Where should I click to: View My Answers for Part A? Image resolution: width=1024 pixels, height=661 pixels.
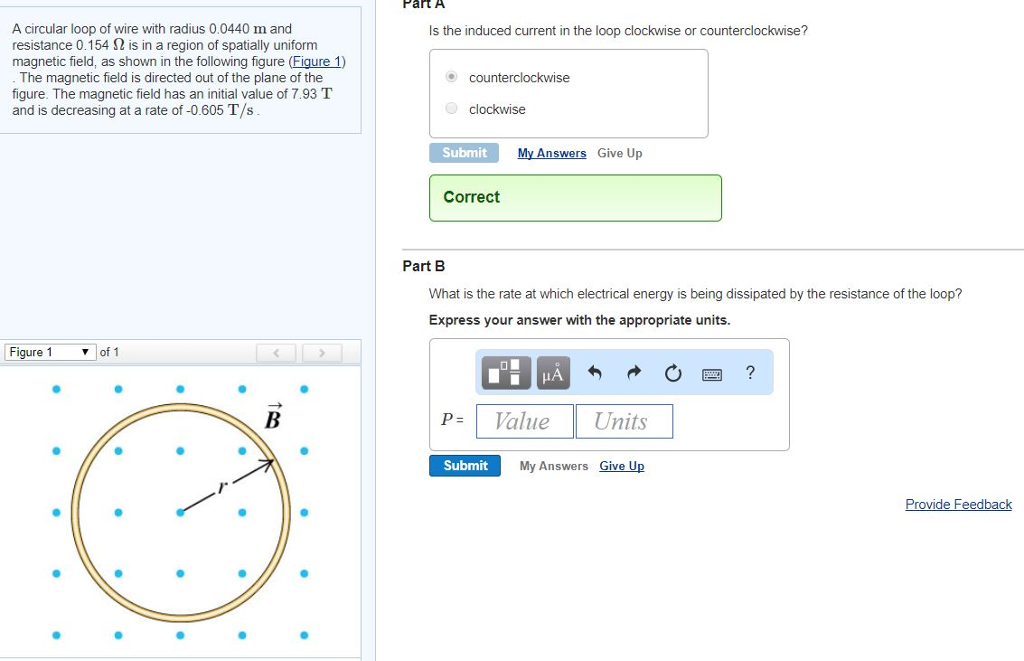553,153
